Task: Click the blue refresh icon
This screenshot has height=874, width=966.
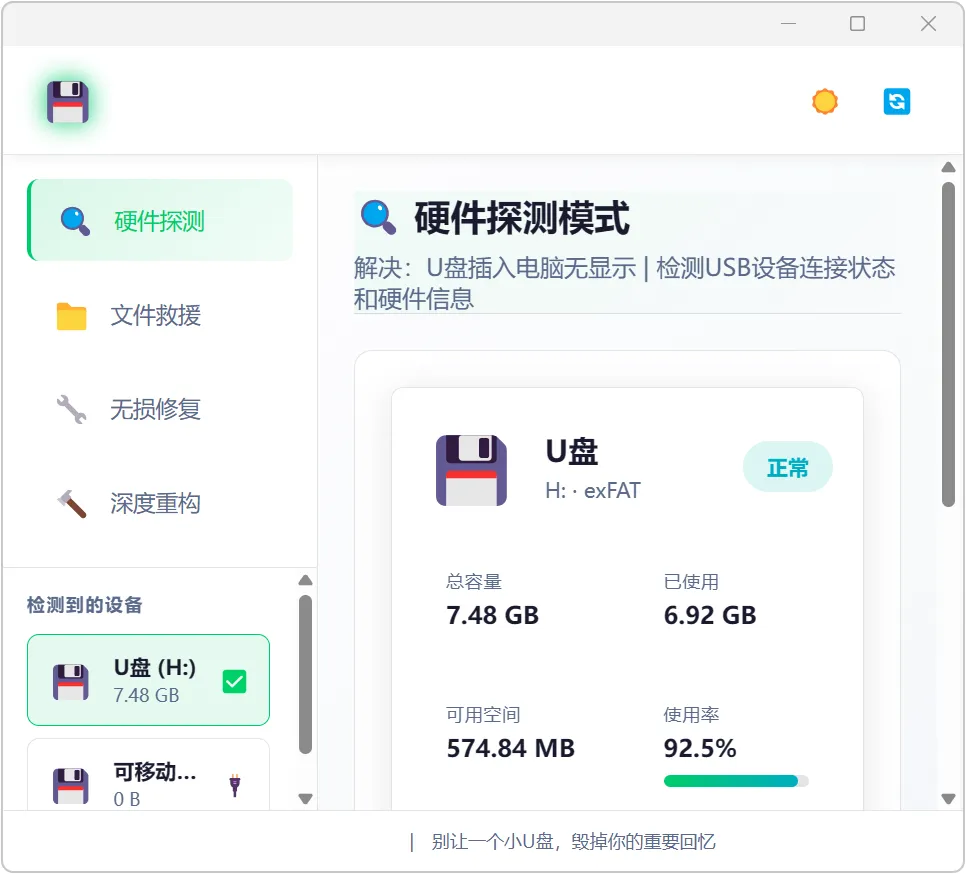Action: pyautogui.click(x=896, y=102)
